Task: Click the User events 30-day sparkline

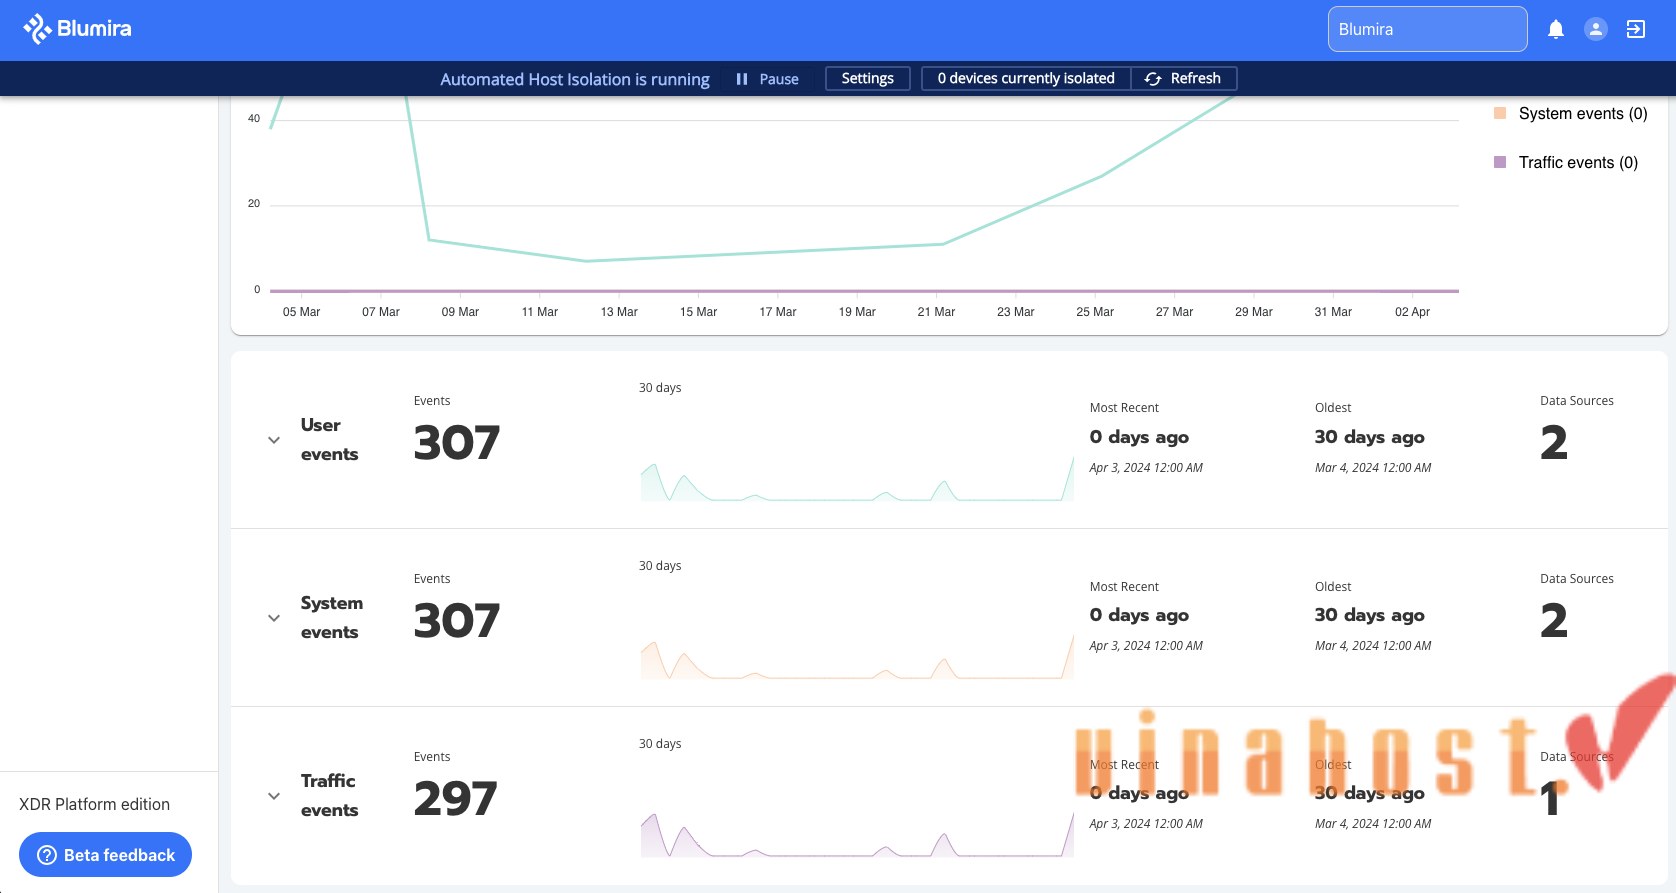Action: click(856, 481)
